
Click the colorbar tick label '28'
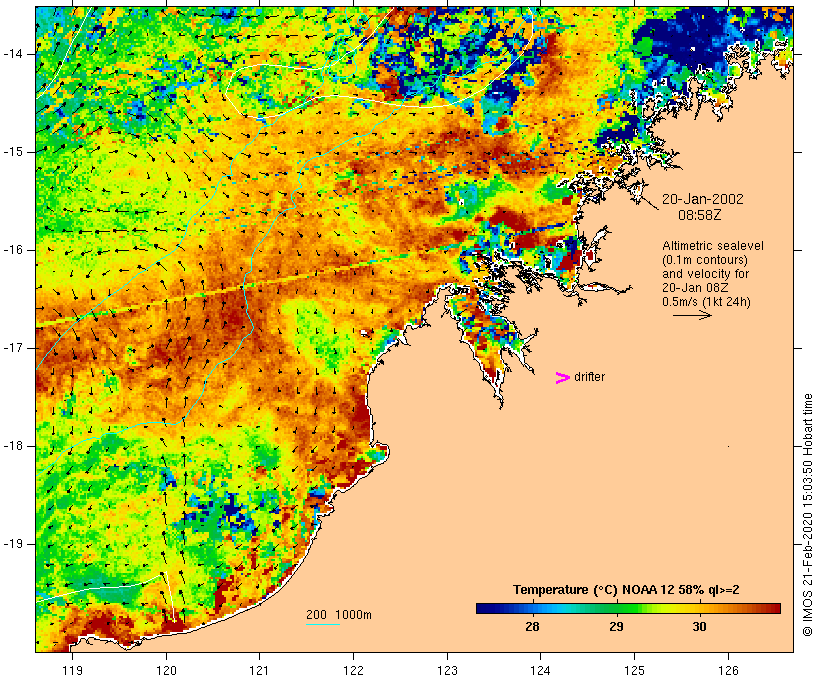[532, 627]
